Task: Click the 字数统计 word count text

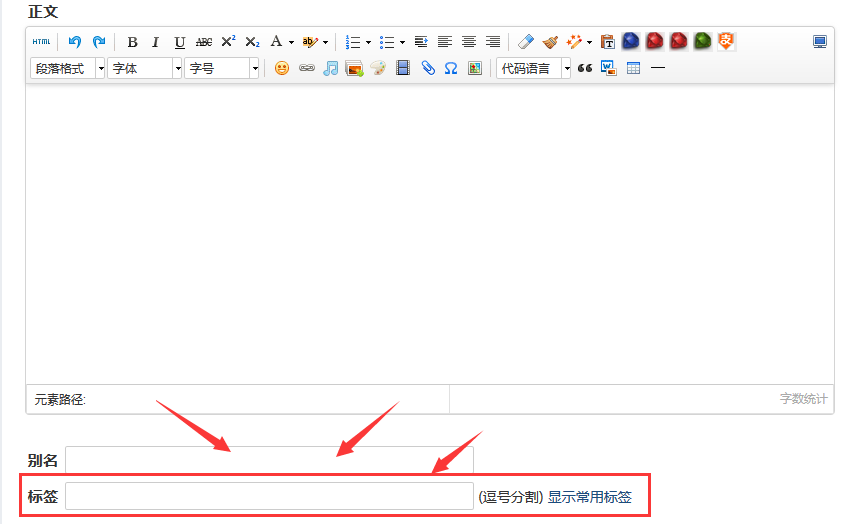Action: [803, 399]
